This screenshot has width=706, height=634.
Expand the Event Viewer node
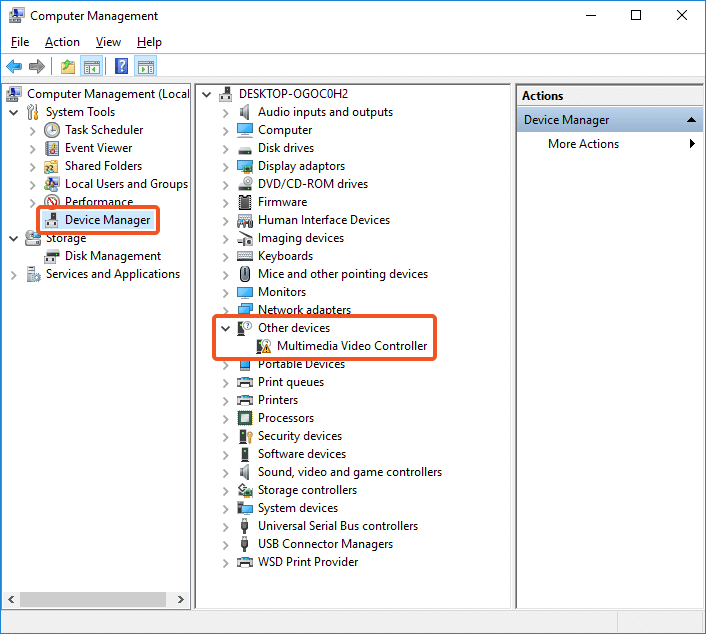(x=32, y=149)
